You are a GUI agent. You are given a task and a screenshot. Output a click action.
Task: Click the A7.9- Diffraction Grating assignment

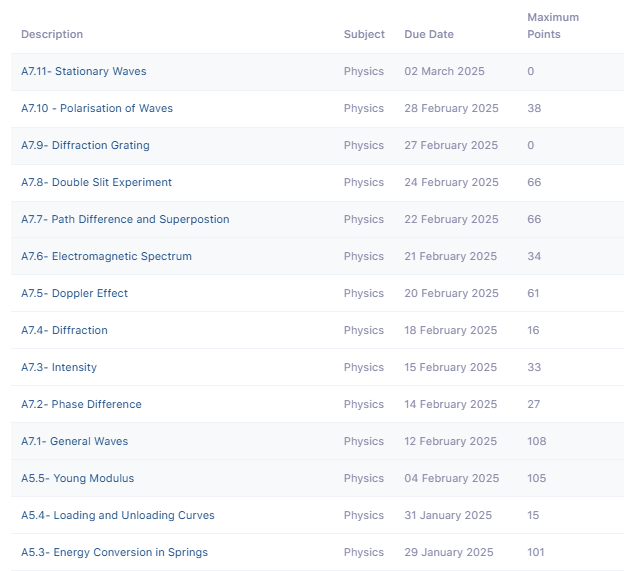coord(85,145)
